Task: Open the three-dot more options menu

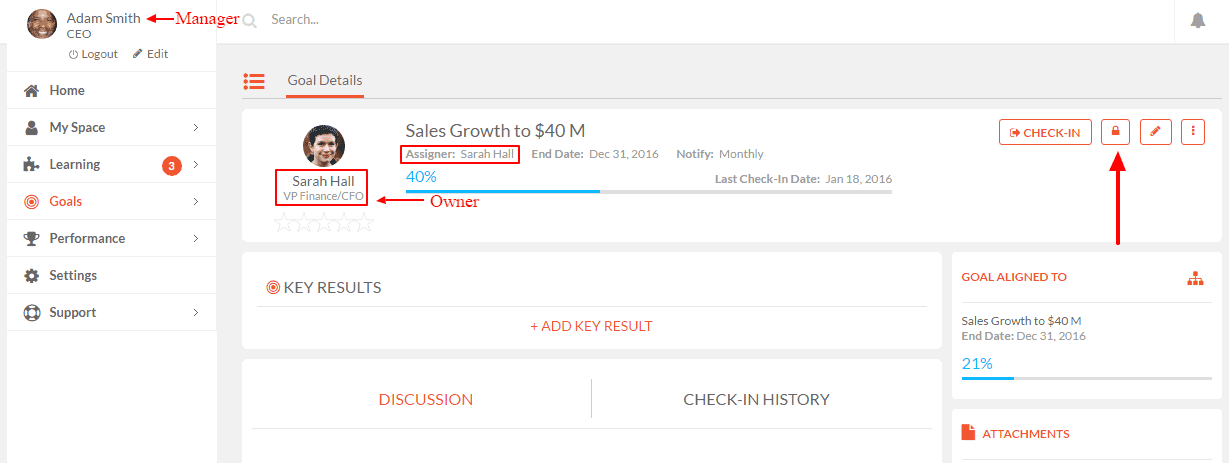Action: 1193,132
